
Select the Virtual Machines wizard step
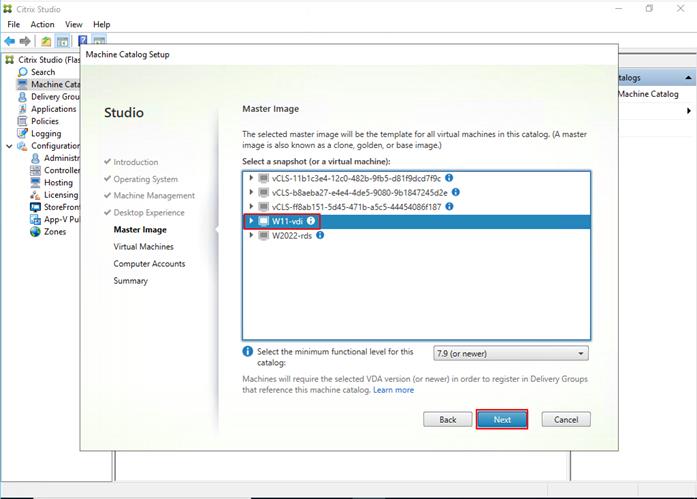click(x=143, y=247)
